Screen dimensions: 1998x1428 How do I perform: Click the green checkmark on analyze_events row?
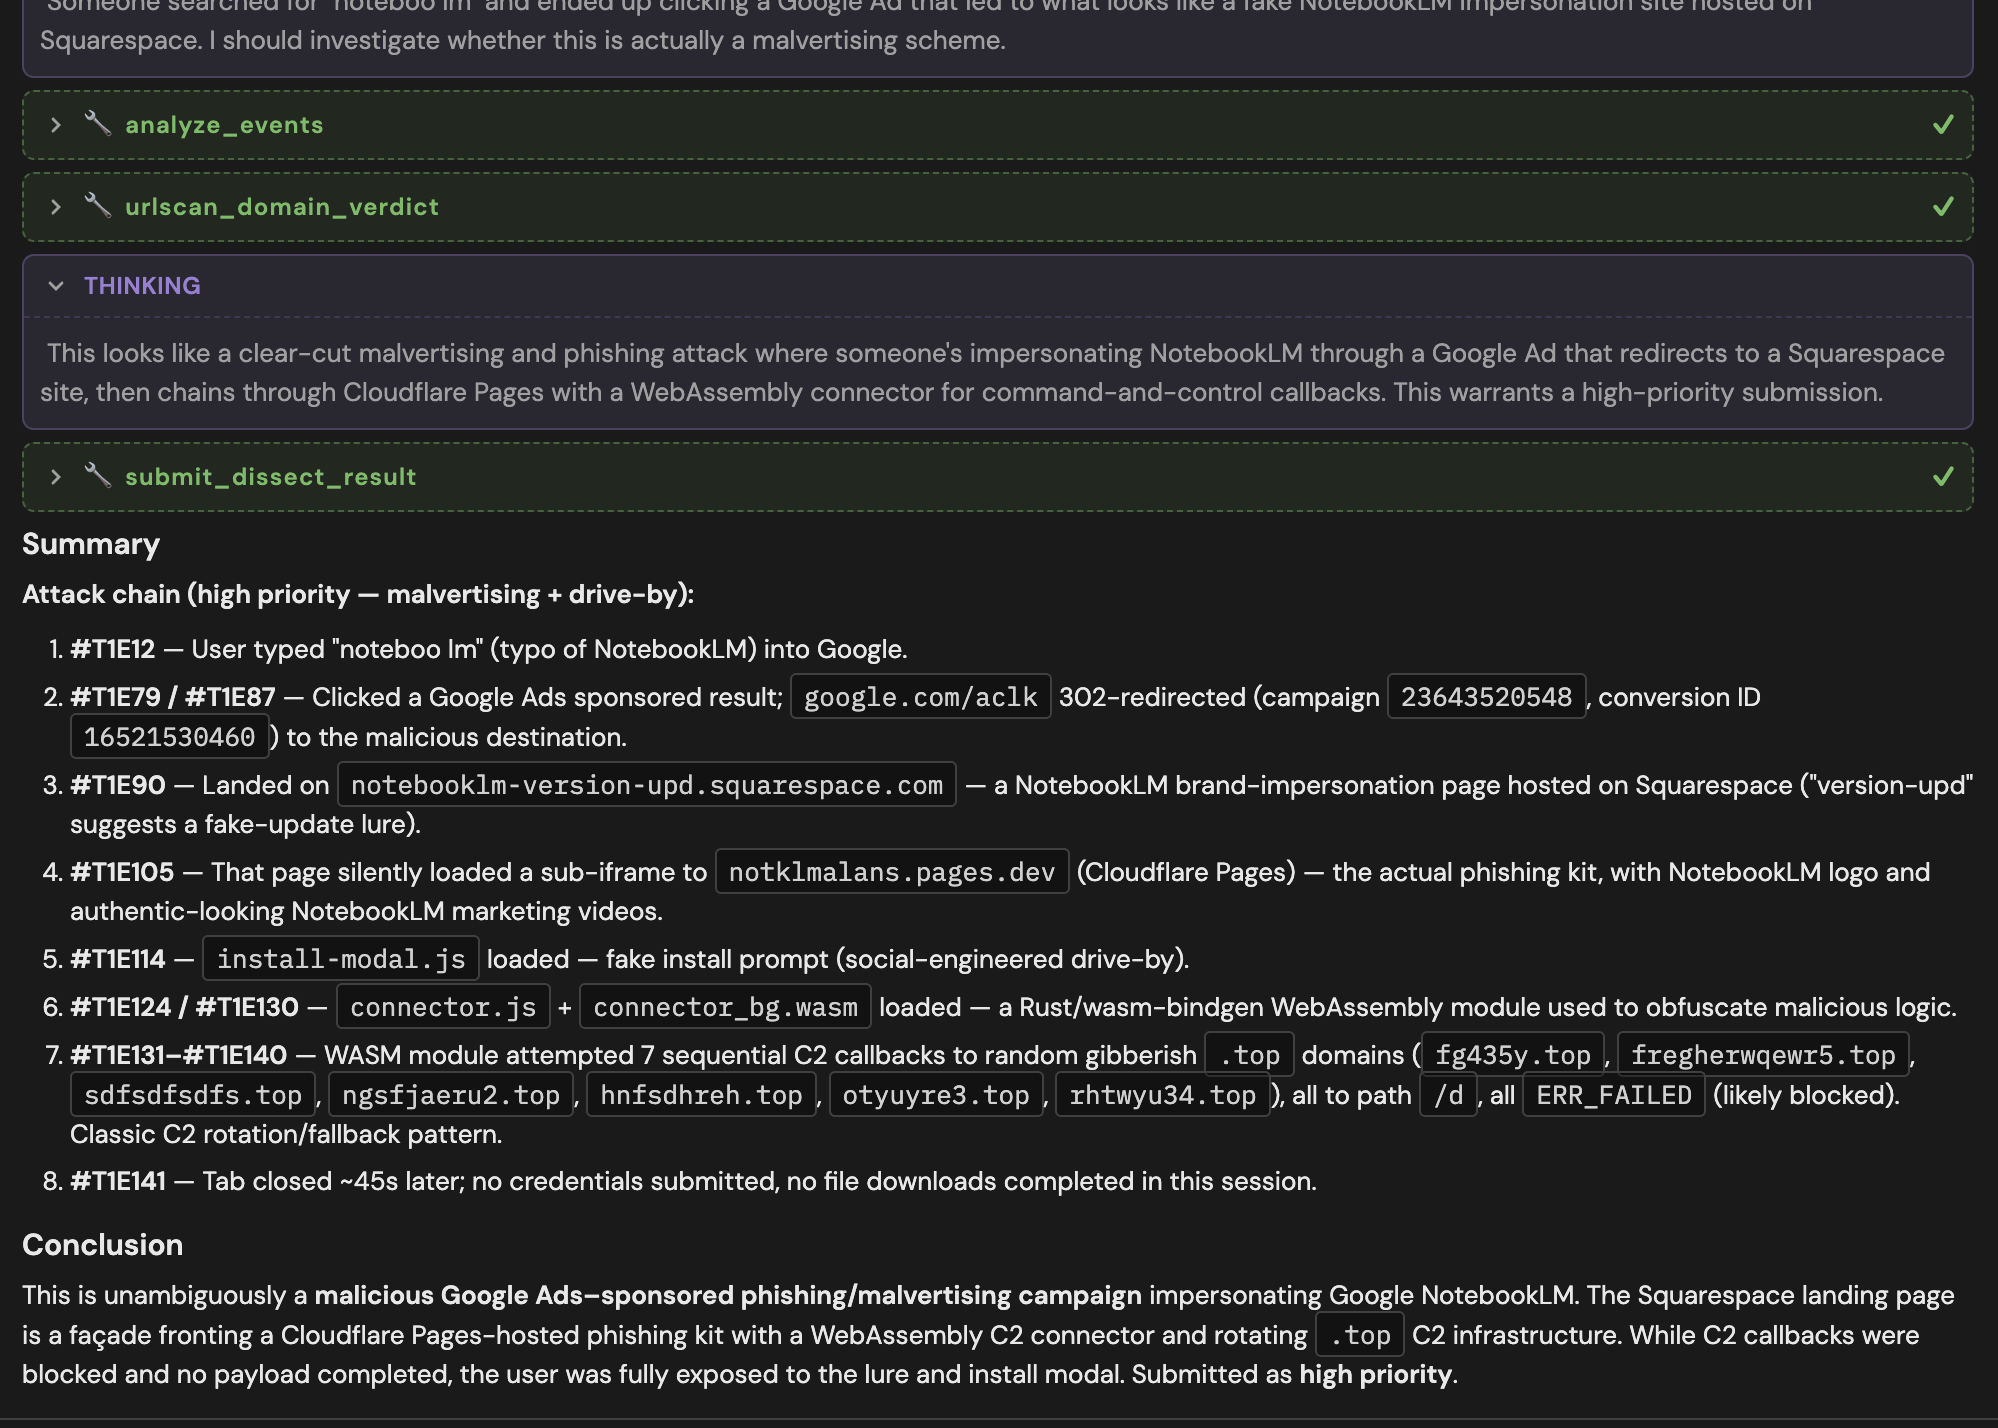click(1943, 125)
